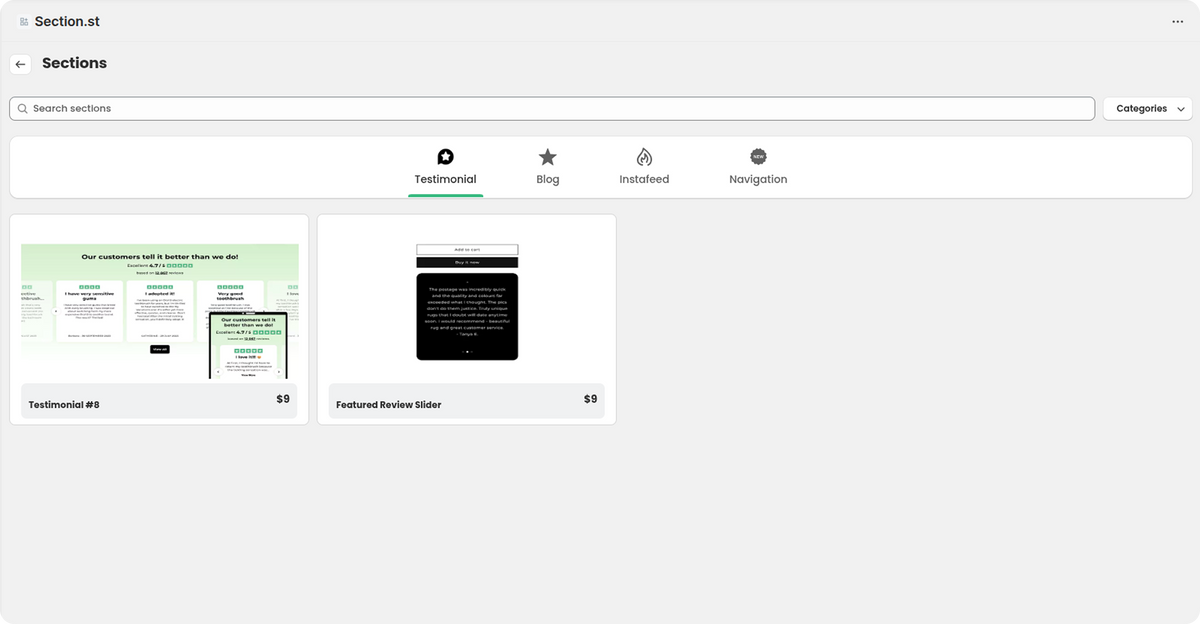Open the Featured Review Slider preview image
The height and width of the screenshot is (624, 1200).
(467, 303)
